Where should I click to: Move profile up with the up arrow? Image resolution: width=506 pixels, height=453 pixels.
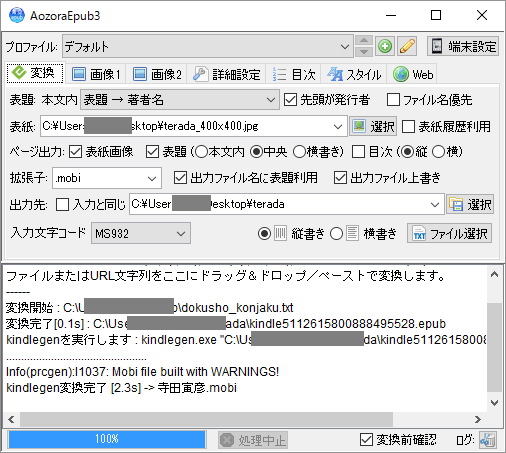(x=364, y=41)
